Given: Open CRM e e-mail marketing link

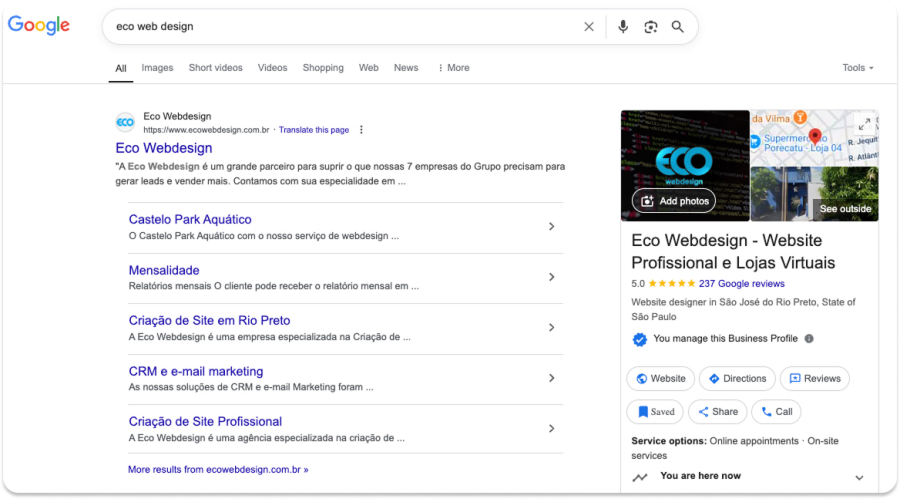Looking at the screenshot, I should (x=196, y=372).
